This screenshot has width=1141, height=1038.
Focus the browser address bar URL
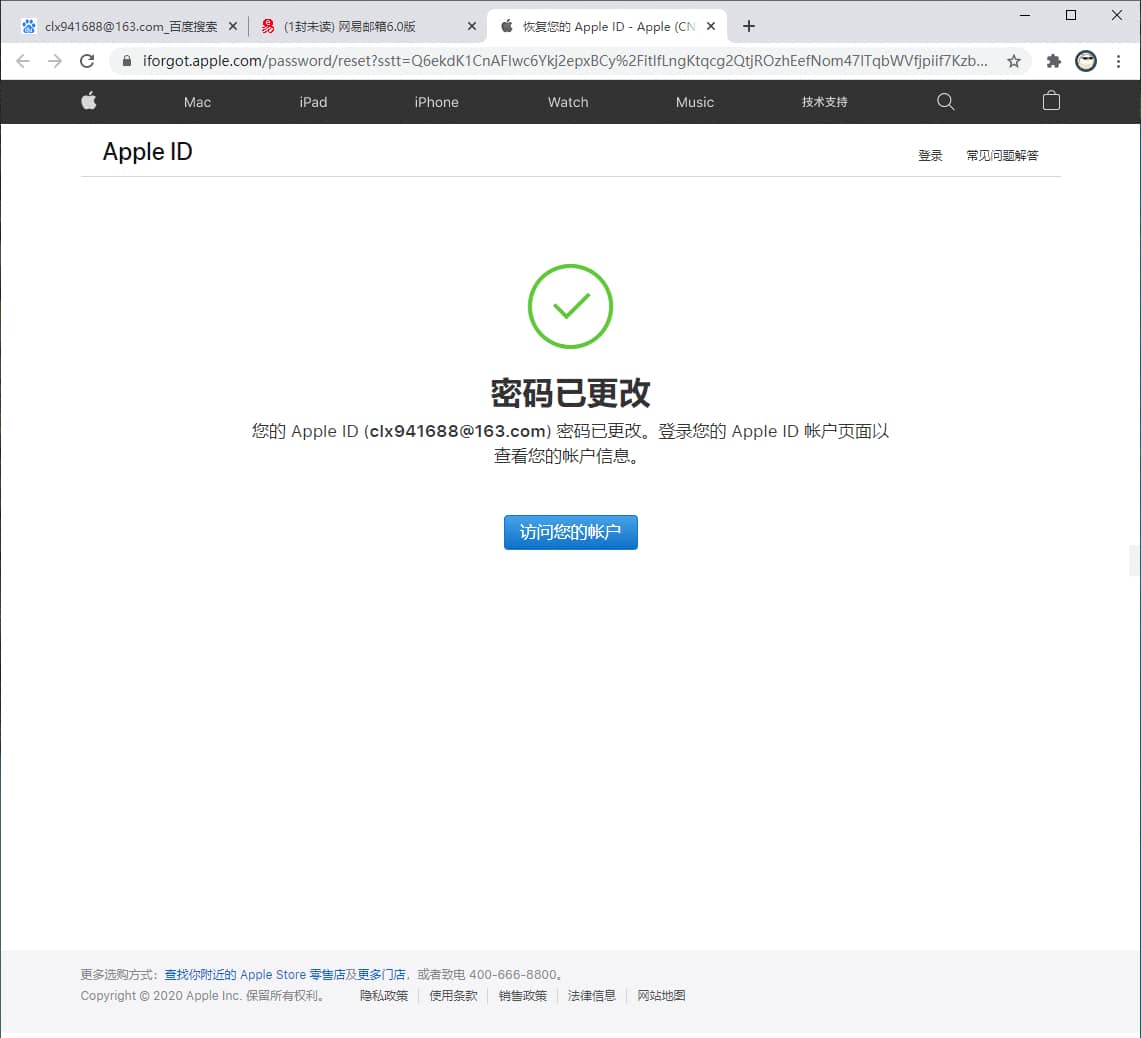click(565, 61)
